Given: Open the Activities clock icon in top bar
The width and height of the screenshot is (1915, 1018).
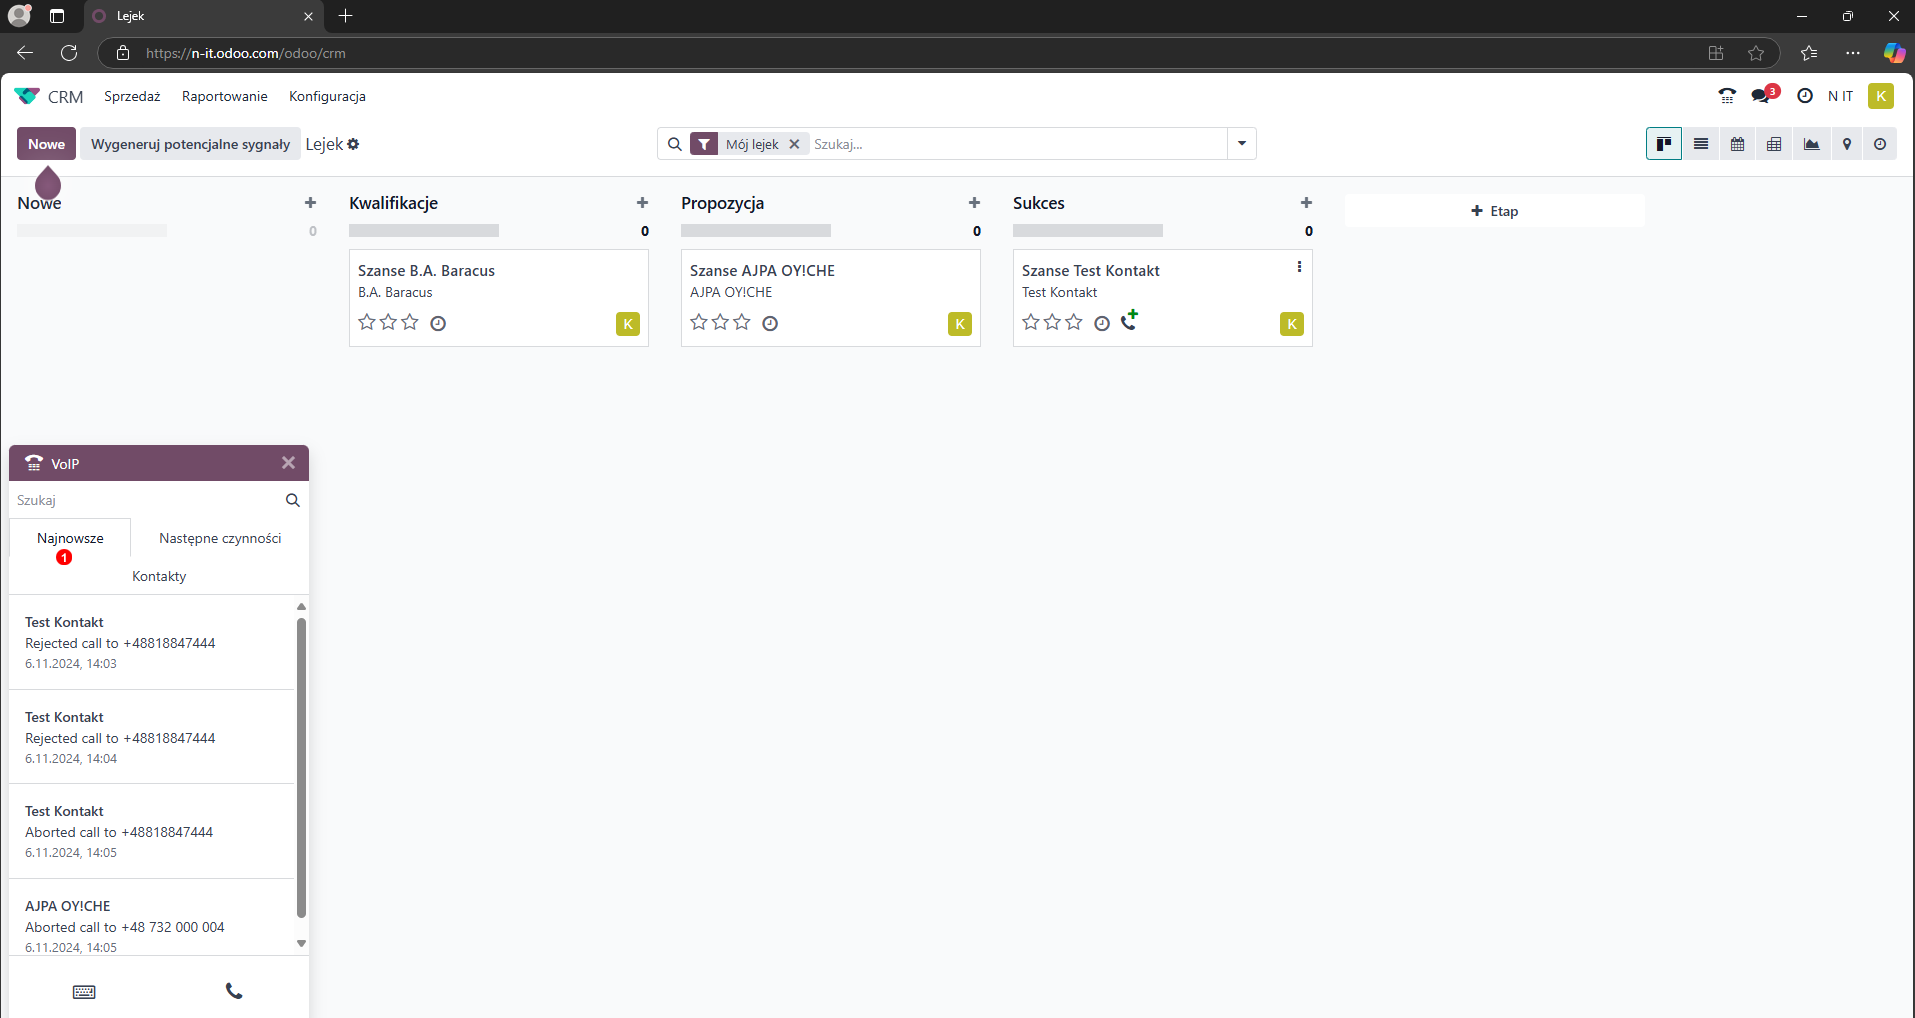Looking at the screenshot, I should click(1804, 95).
